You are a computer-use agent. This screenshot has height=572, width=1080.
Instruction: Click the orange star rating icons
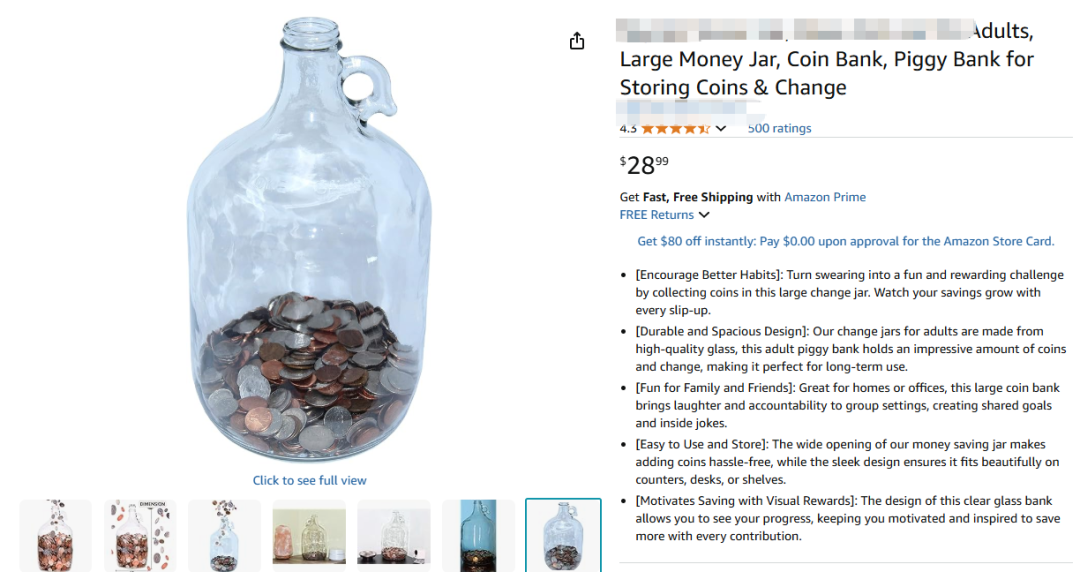click(675, 128)
